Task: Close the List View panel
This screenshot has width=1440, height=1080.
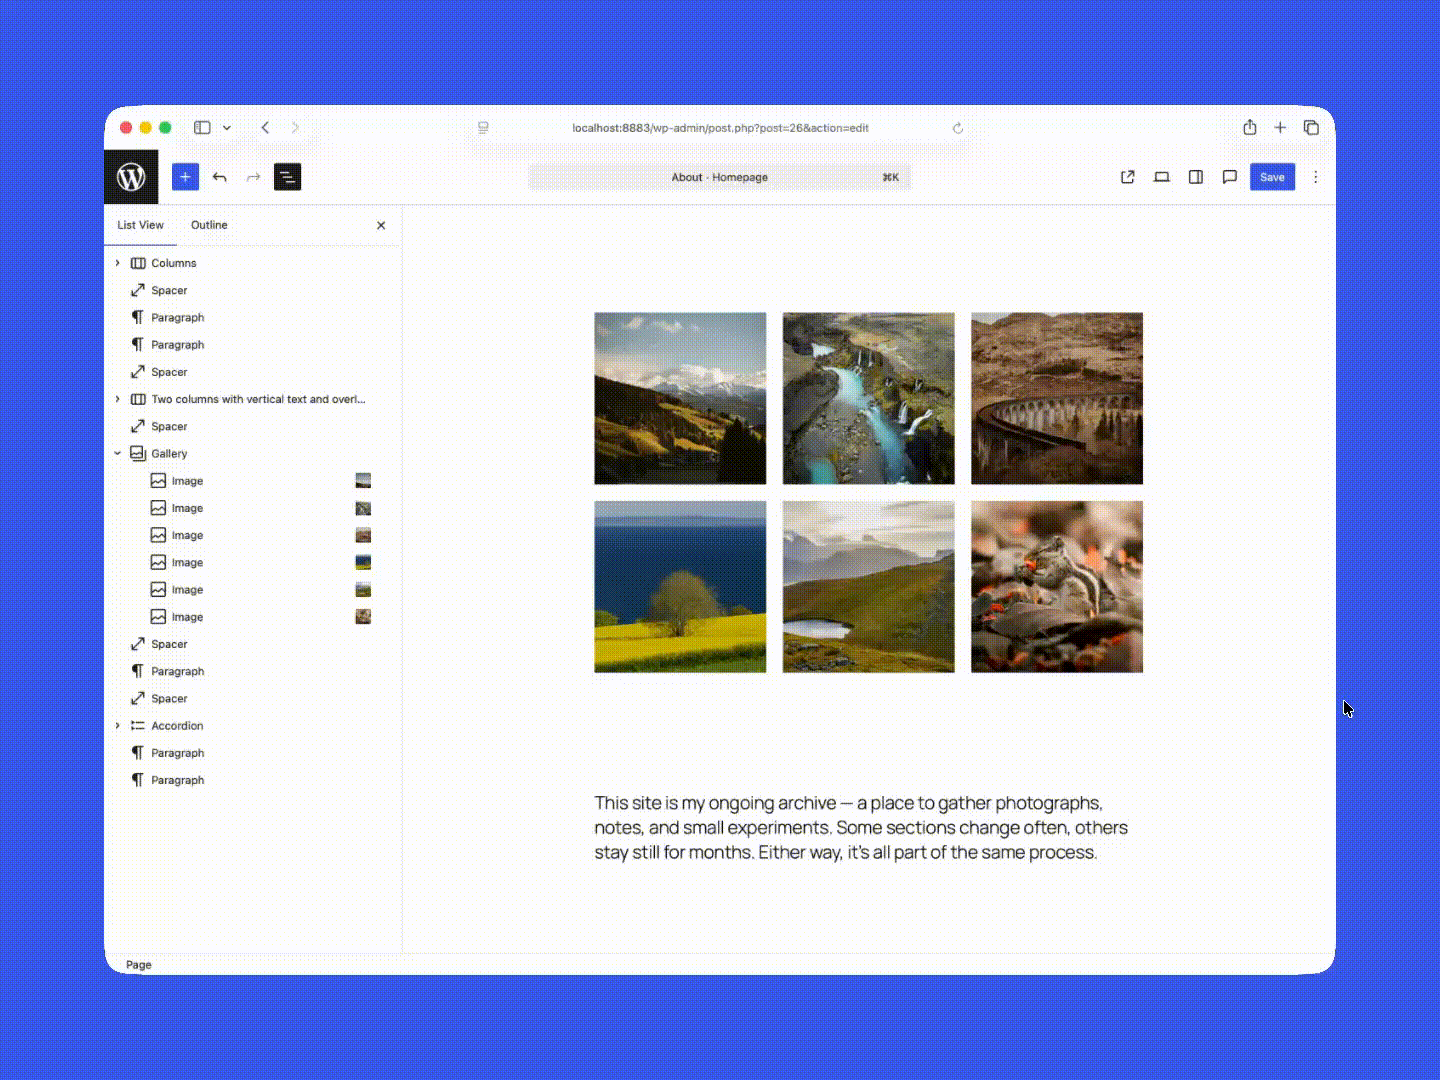Action: (380, 225)
